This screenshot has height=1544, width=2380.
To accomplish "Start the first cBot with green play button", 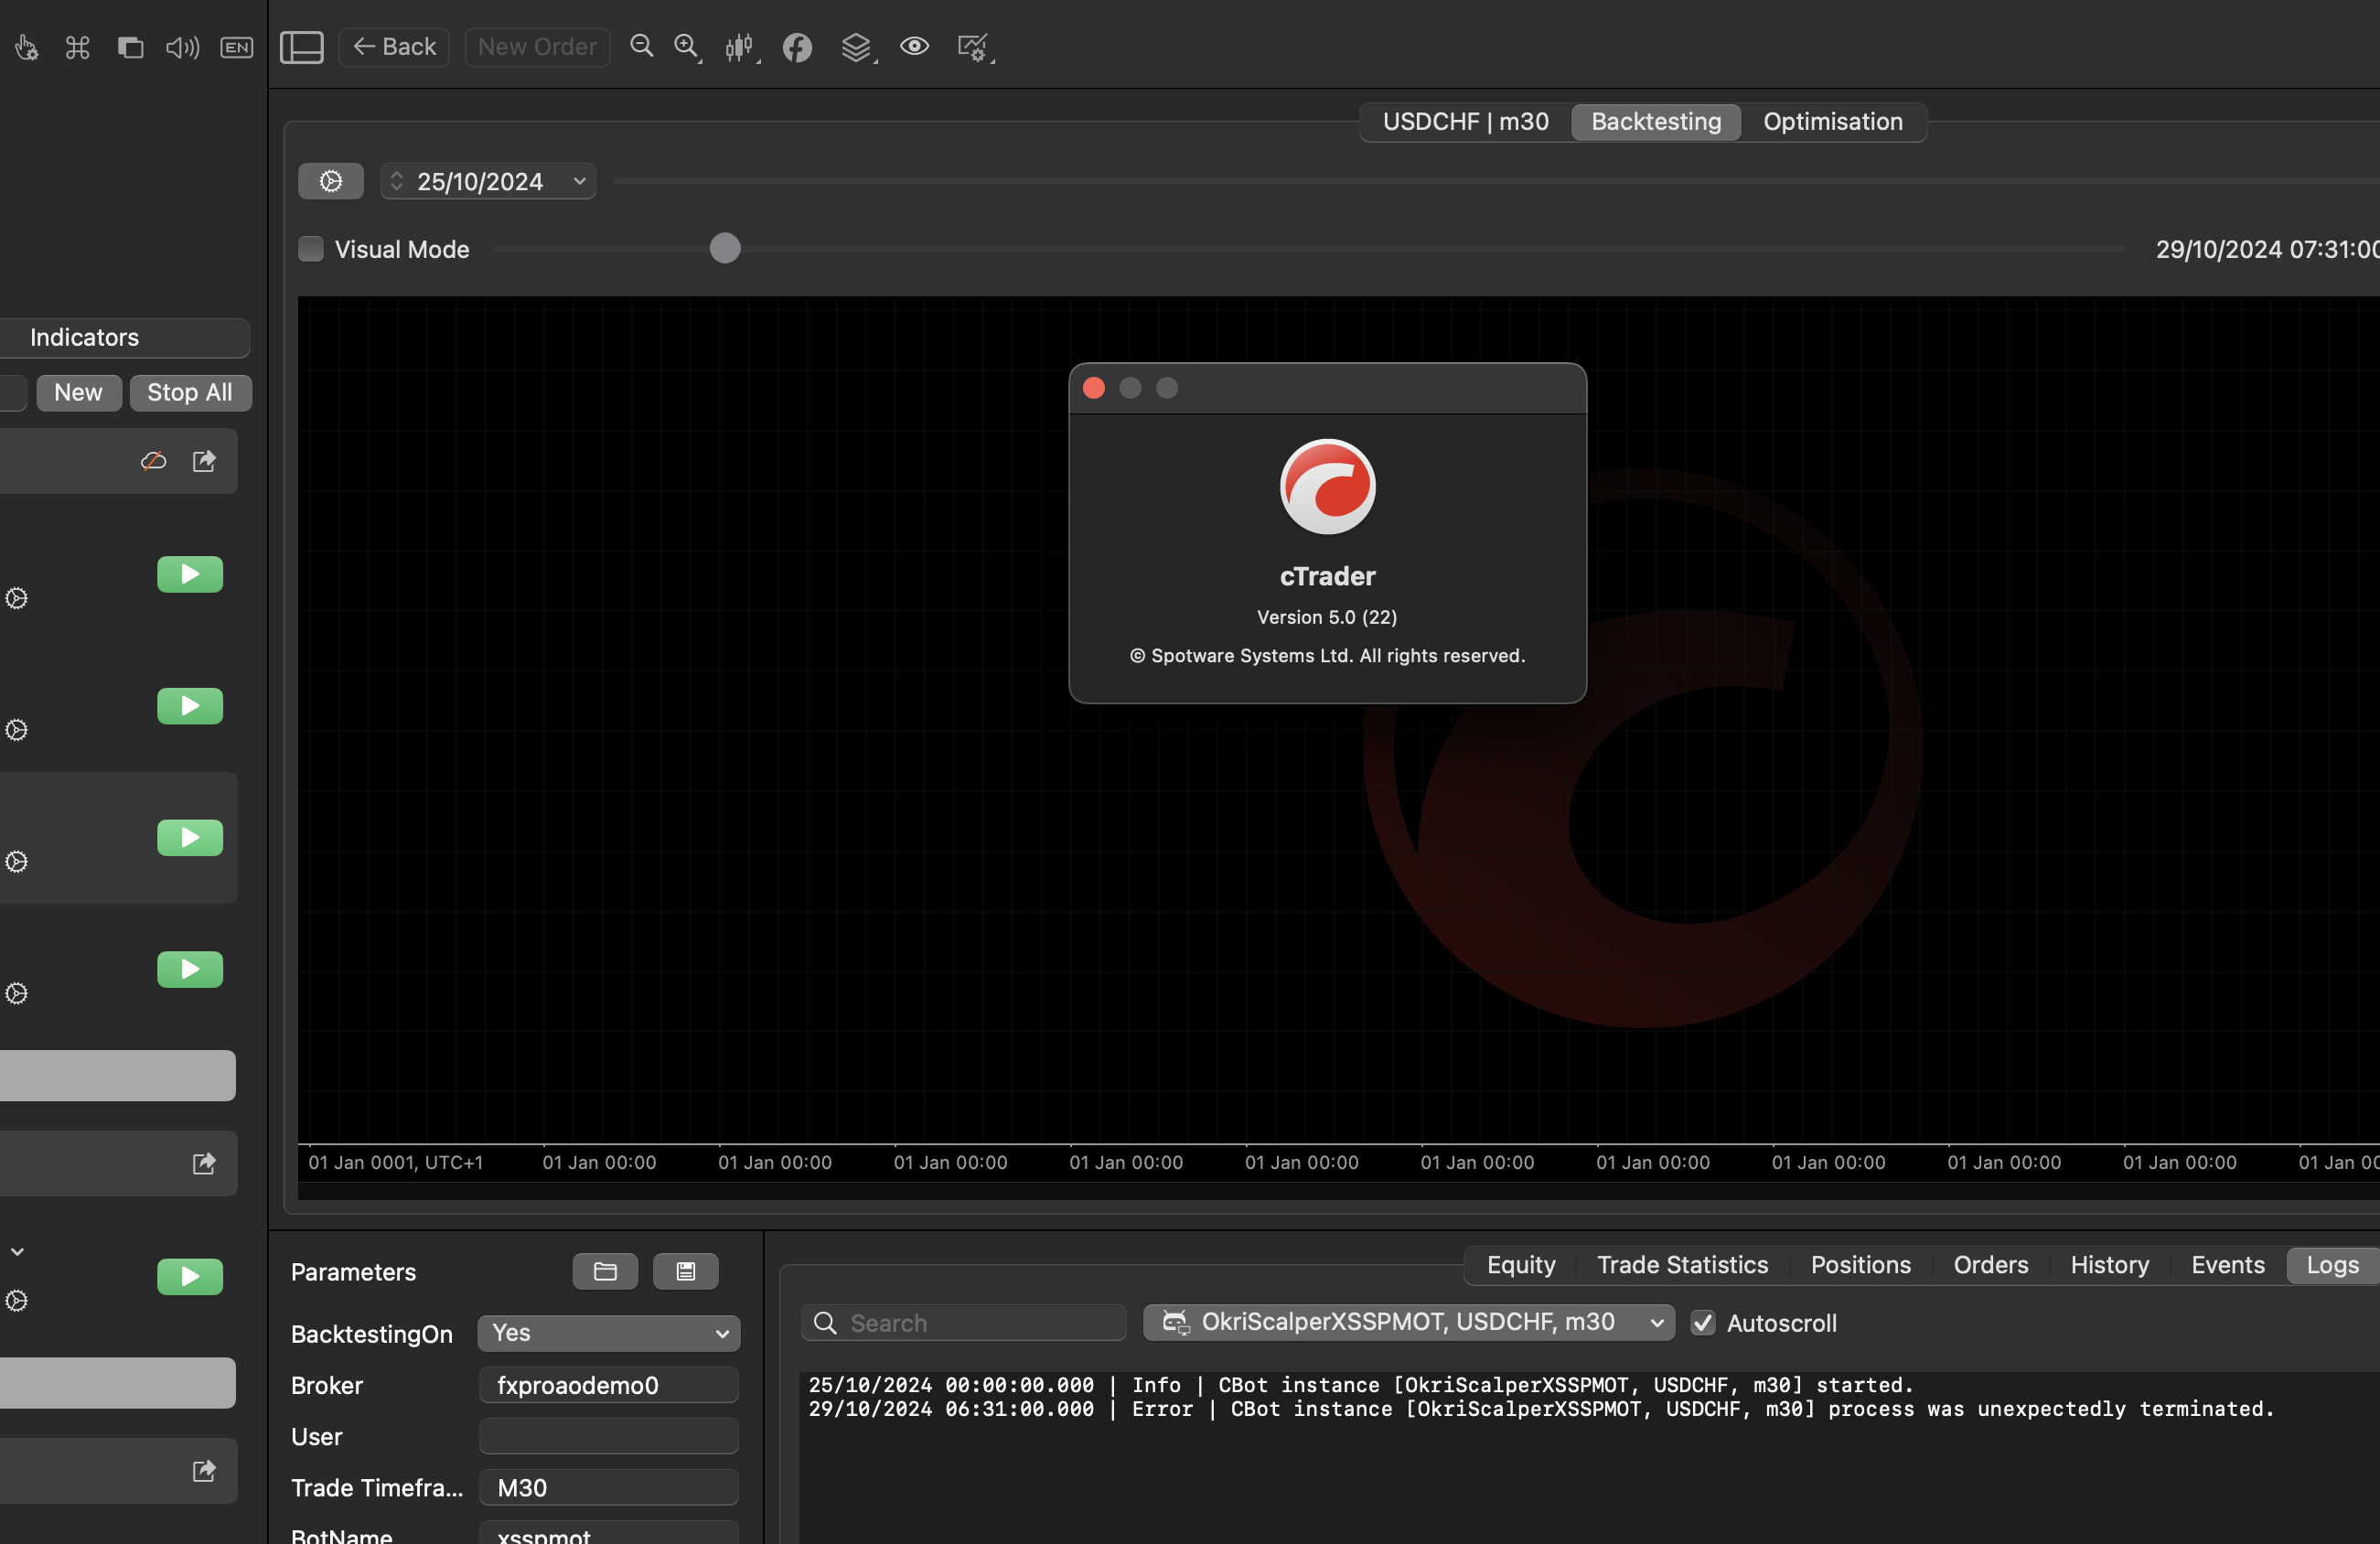I will pos(190,574).
